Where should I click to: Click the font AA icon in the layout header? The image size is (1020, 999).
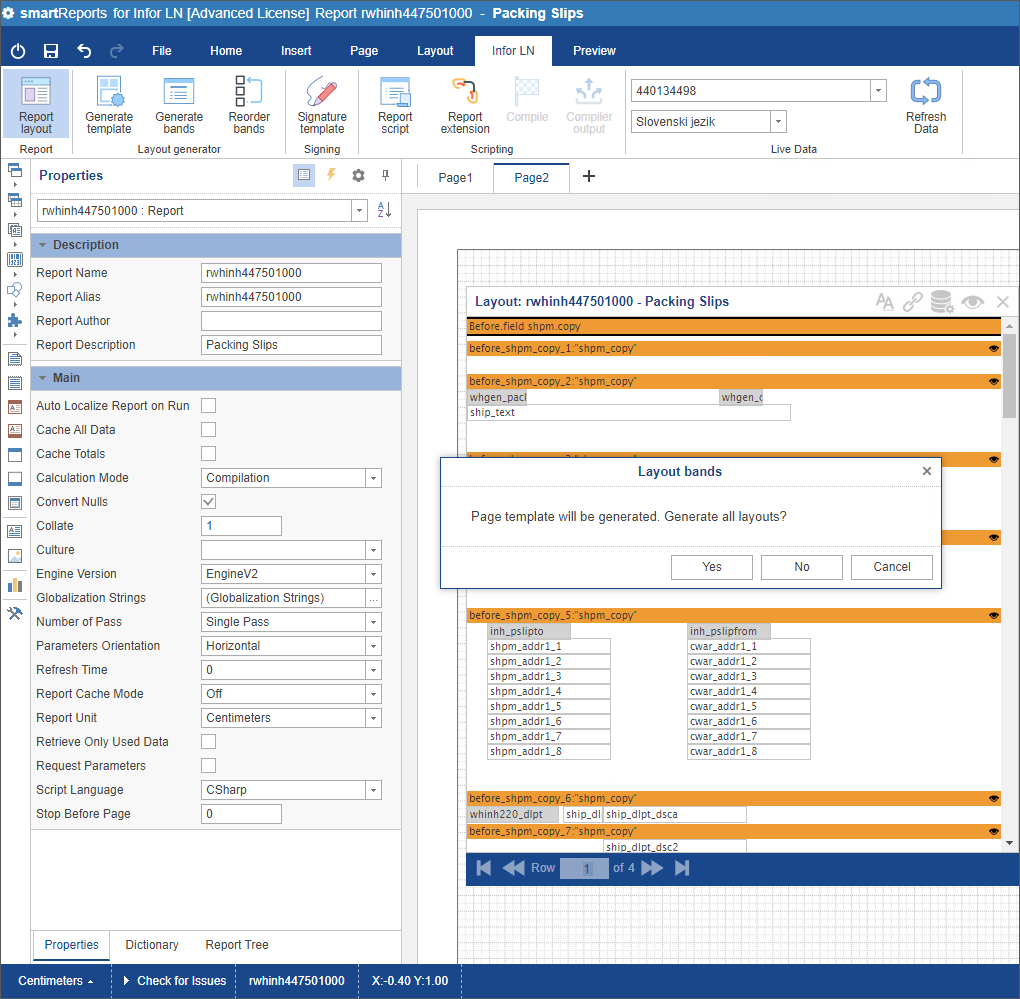coord(885,302)
